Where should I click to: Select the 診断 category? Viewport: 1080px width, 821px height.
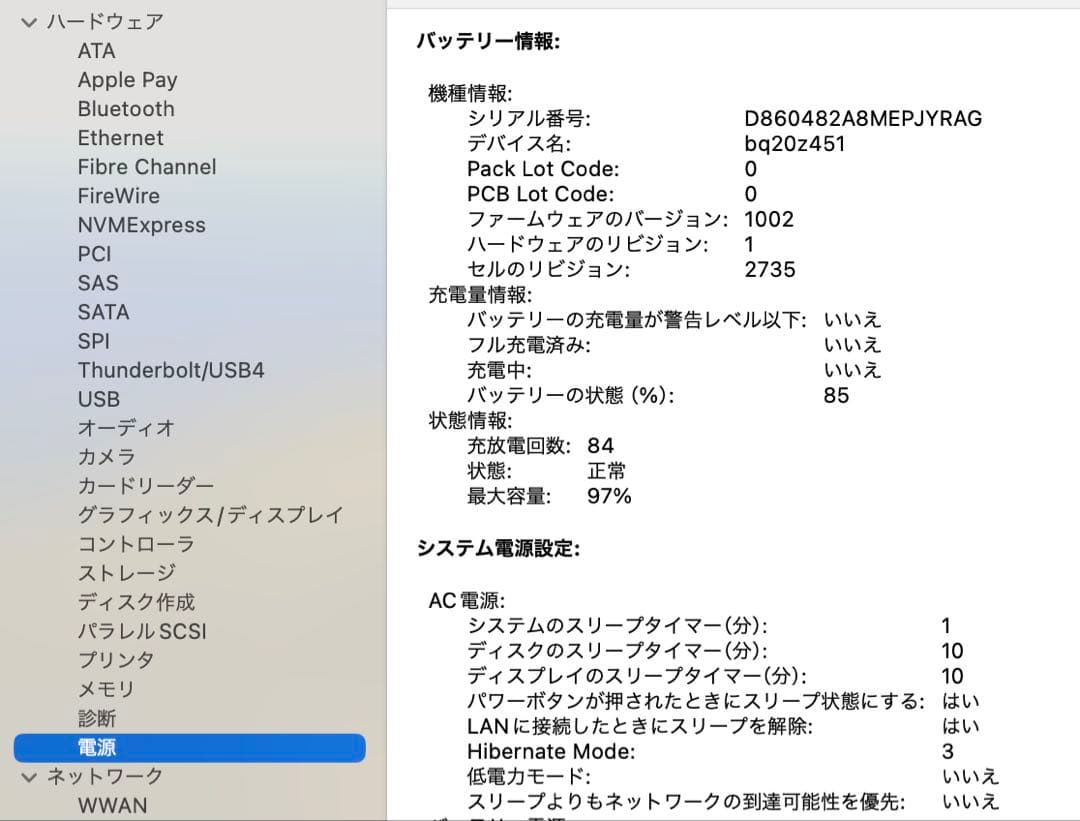click(95, 718)
